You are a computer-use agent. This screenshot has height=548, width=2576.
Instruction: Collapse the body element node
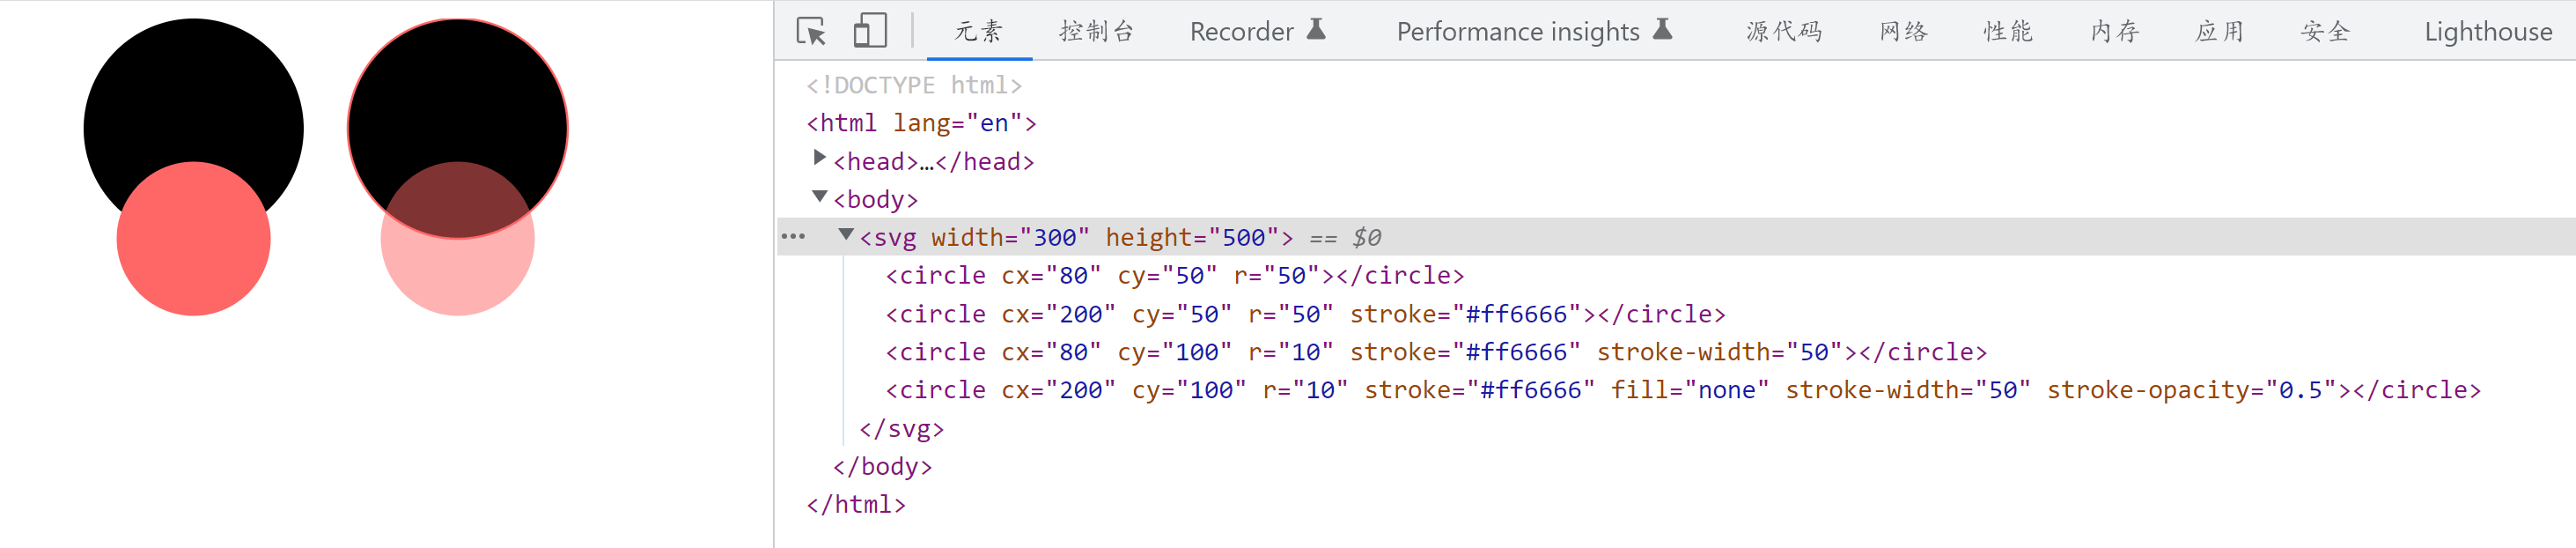point(819,196)
